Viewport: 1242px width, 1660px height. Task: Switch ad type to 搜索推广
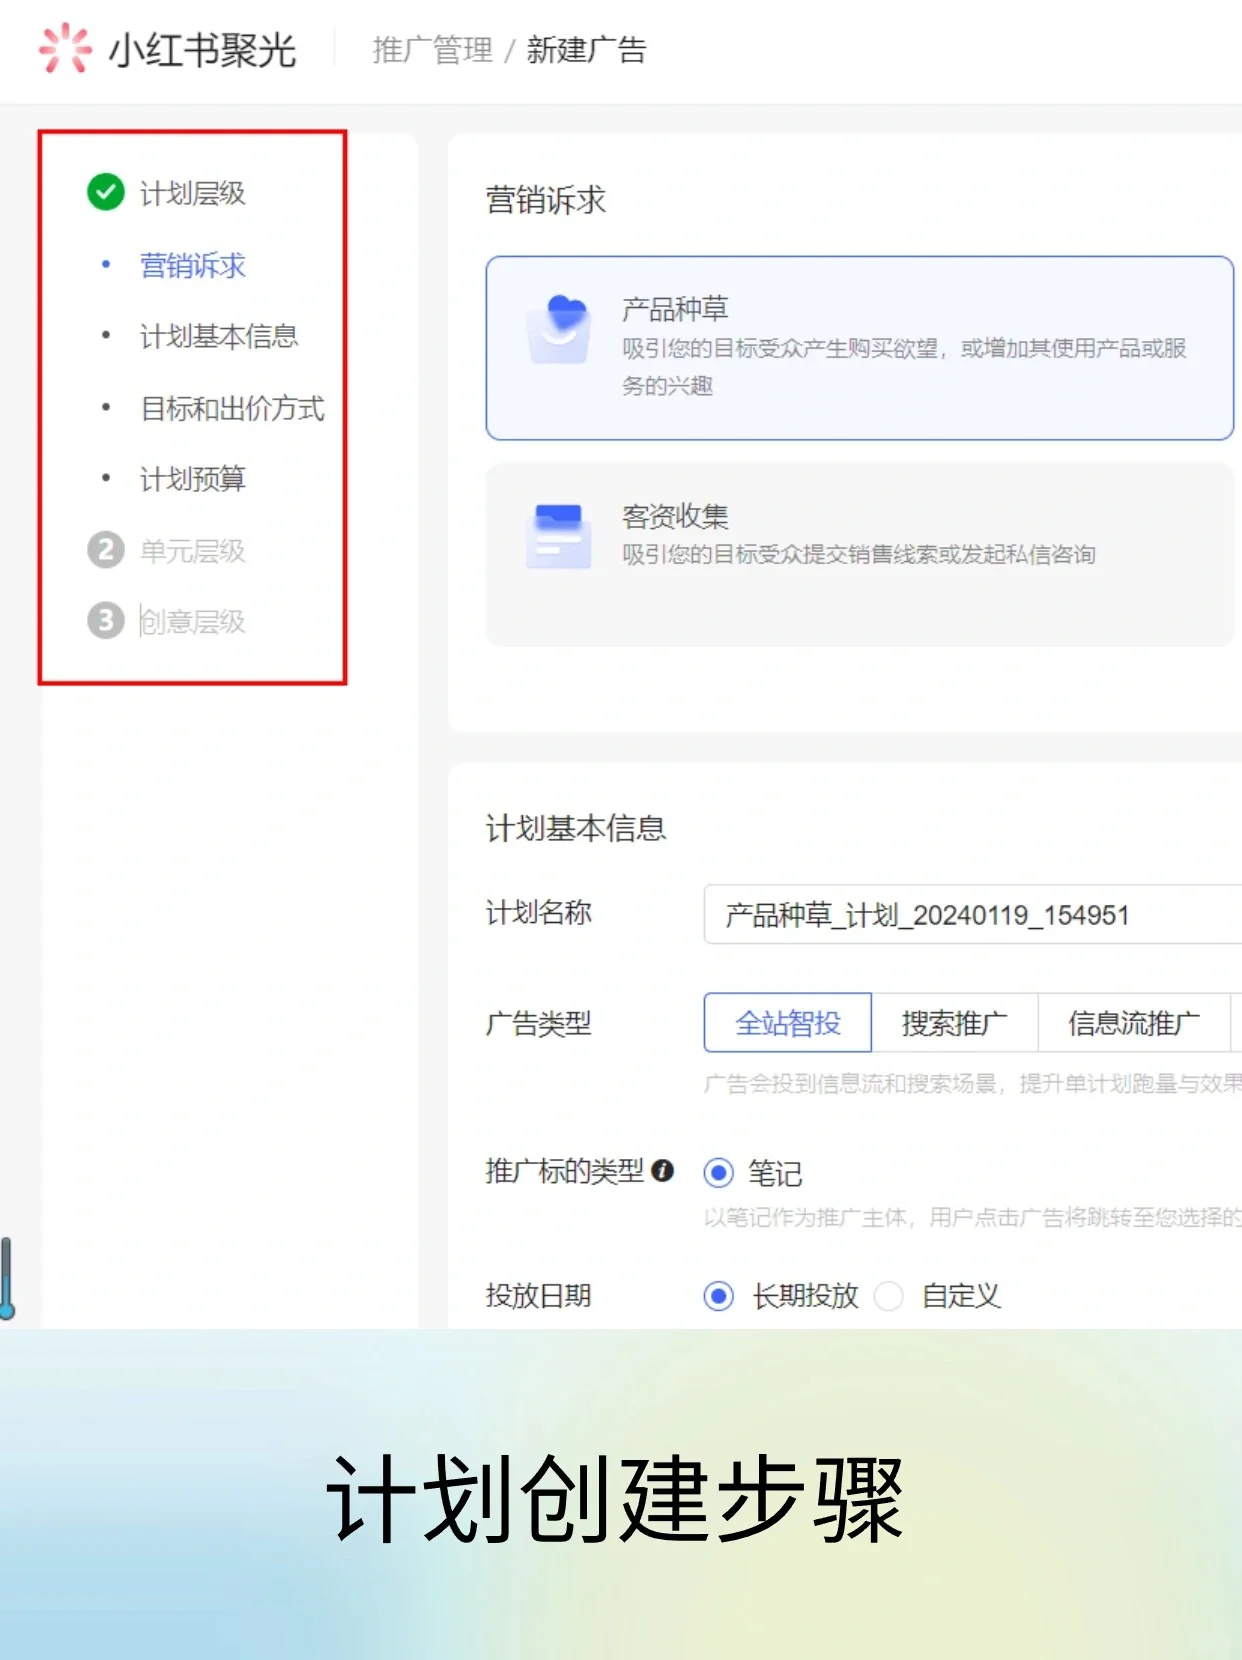(954, 1023)
